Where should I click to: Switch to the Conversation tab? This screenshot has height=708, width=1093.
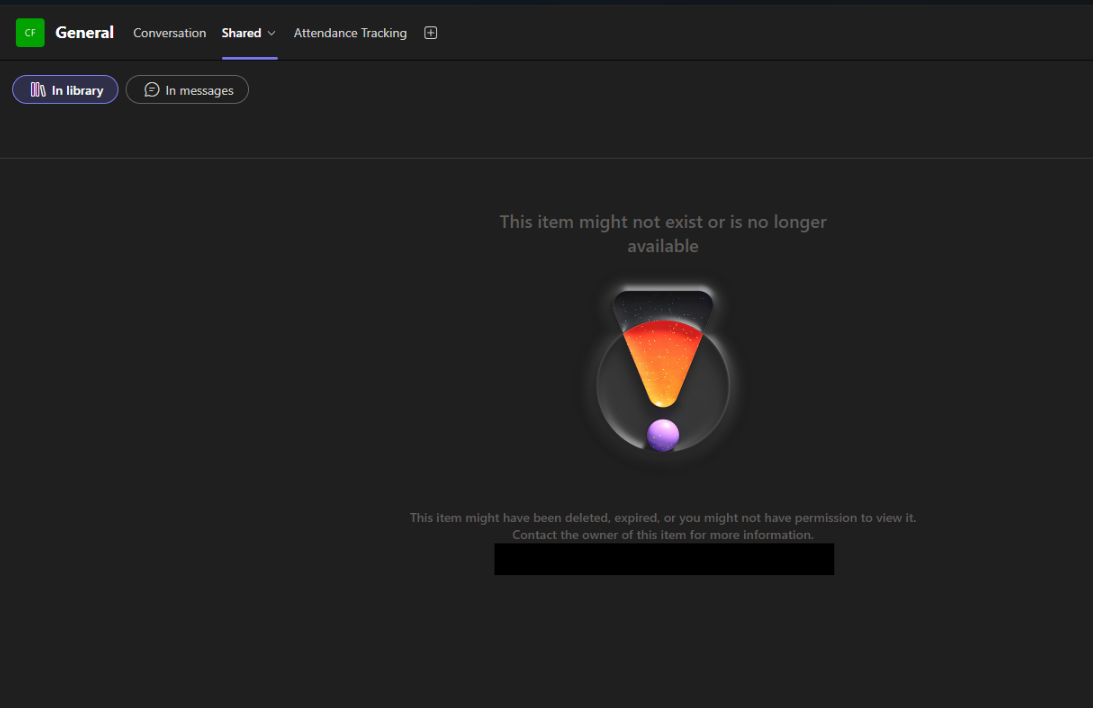coord(169,32)
